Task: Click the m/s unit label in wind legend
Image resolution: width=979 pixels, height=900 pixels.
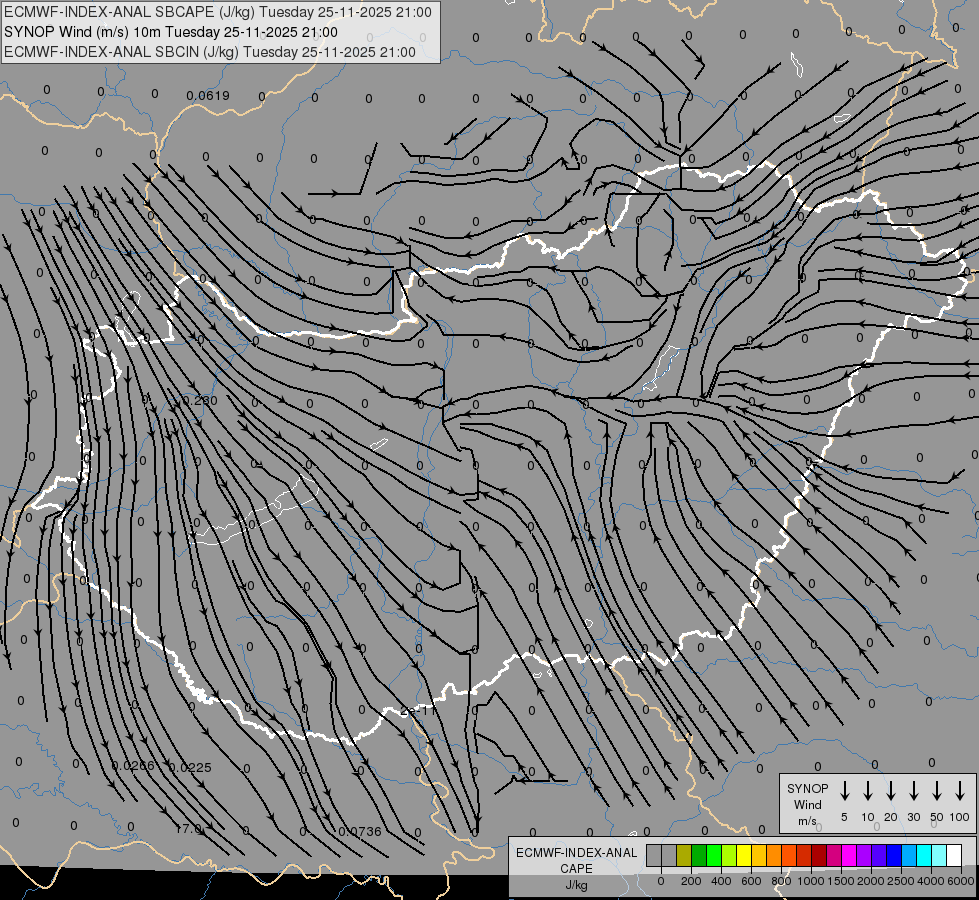Action: (x=807, y=821)
